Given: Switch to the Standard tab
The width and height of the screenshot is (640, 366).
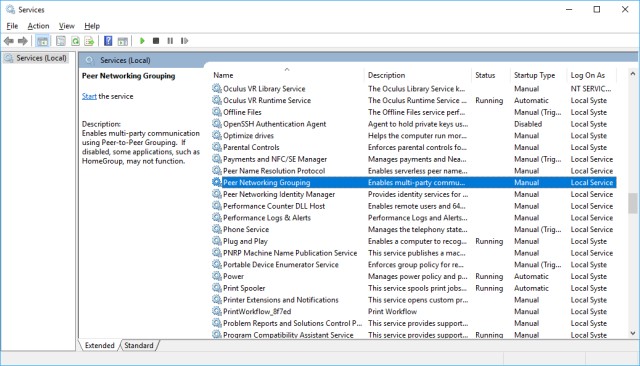Looking at the screenshot, I should point(139,345).
